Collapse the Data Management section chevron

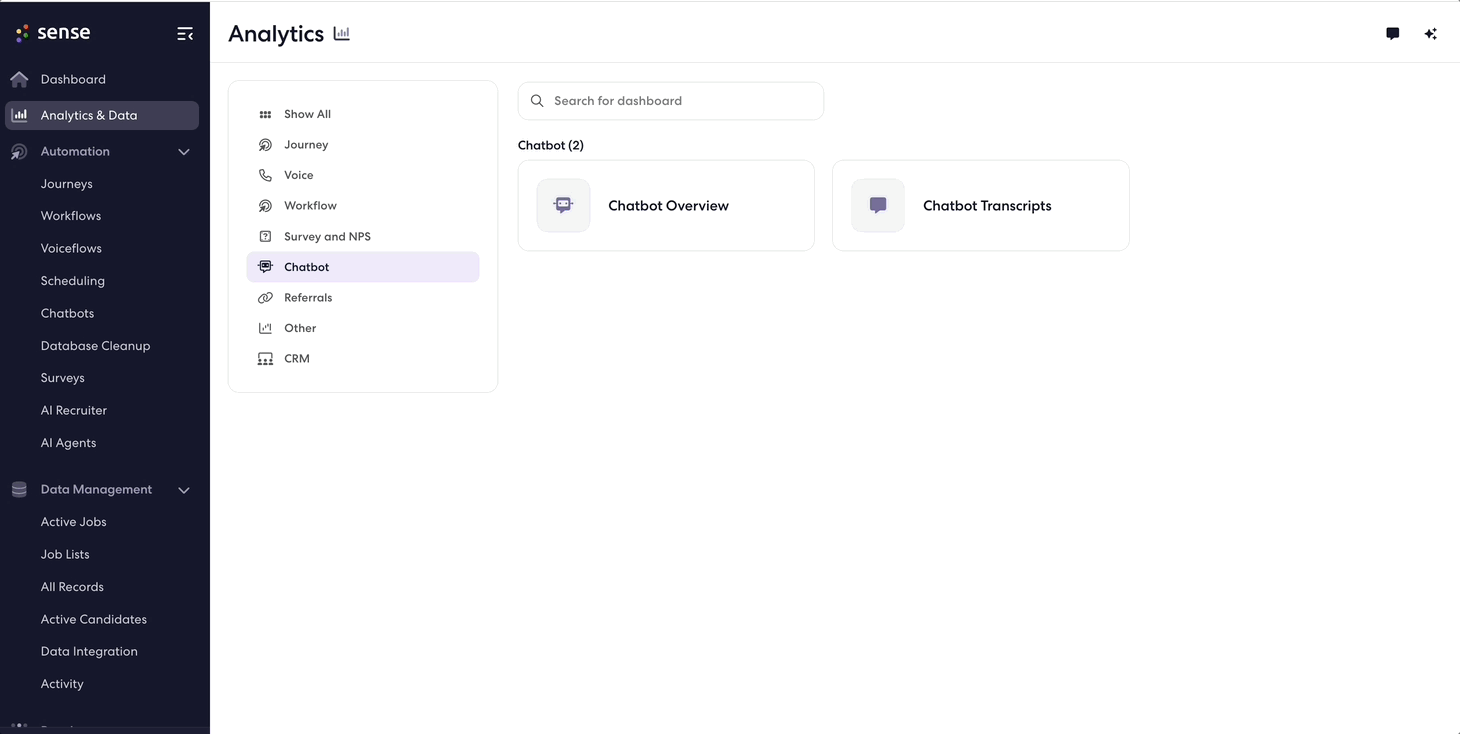click(x=184, y=490)
